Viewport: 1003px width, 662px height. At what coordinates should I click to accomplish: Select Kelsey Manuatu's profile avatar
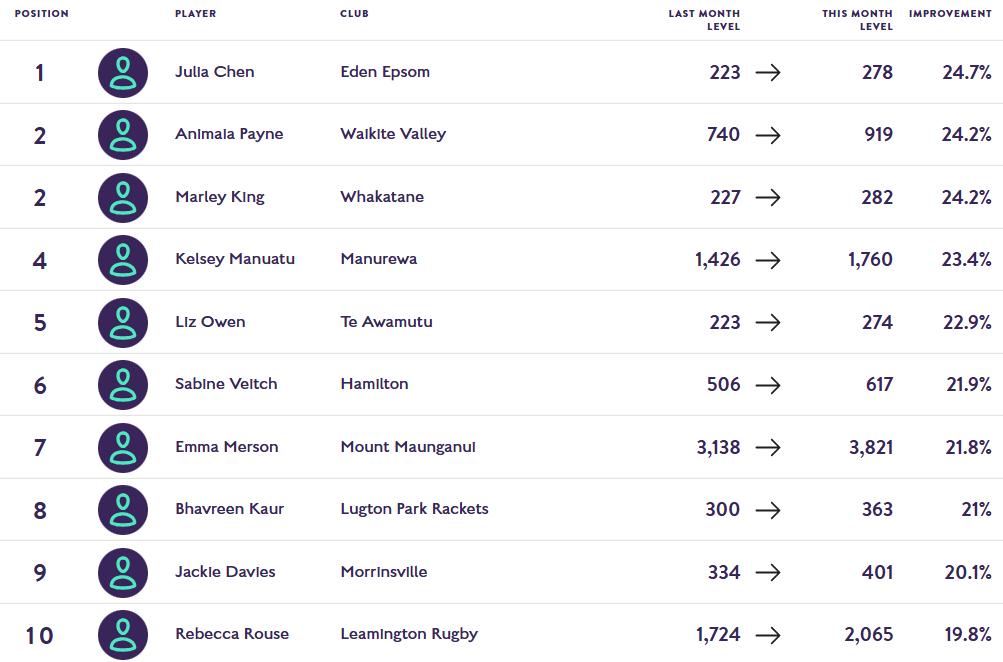coord(123,260)
